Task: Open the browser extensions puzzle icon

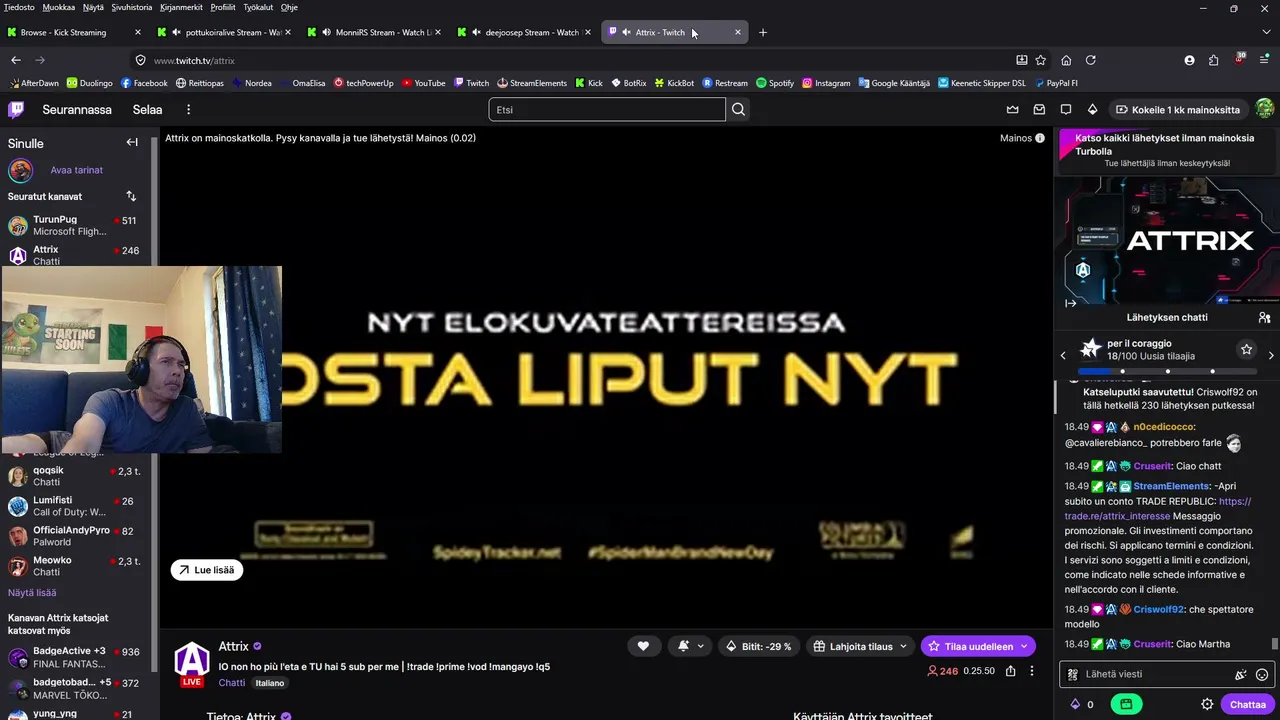Action: tap(1214, 60)
